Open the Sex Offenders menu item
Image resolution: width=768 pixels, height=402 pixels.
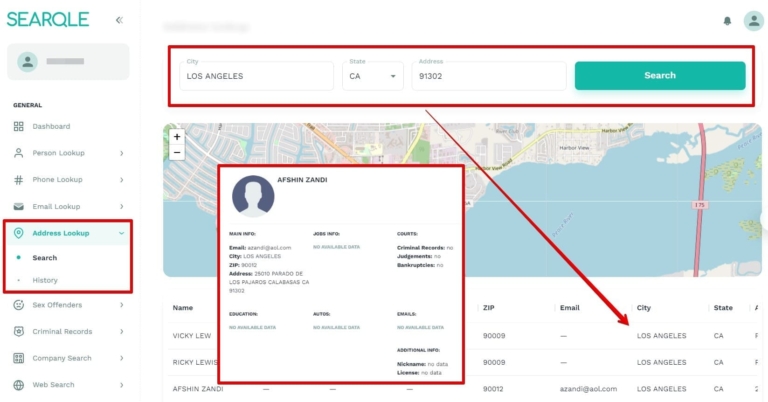(x=57, y=305)
